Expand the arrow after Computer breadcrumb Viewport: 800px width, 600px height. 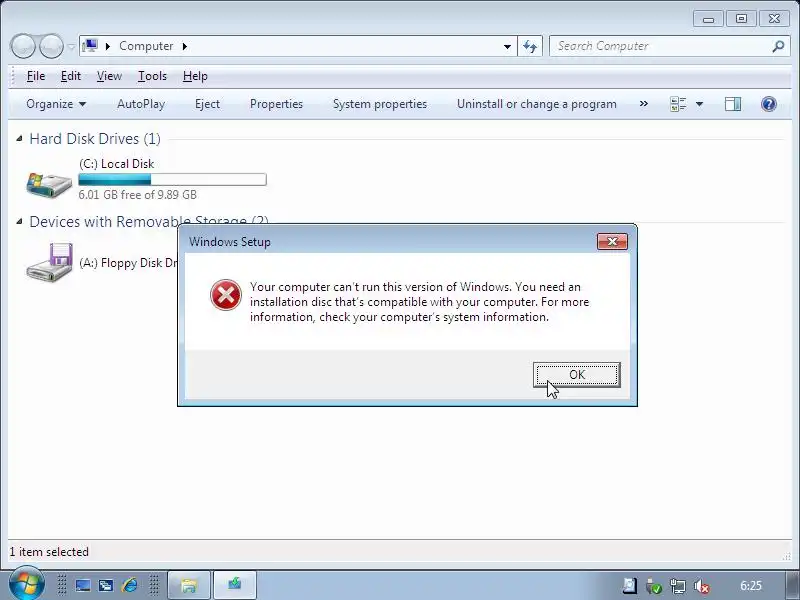185,46
